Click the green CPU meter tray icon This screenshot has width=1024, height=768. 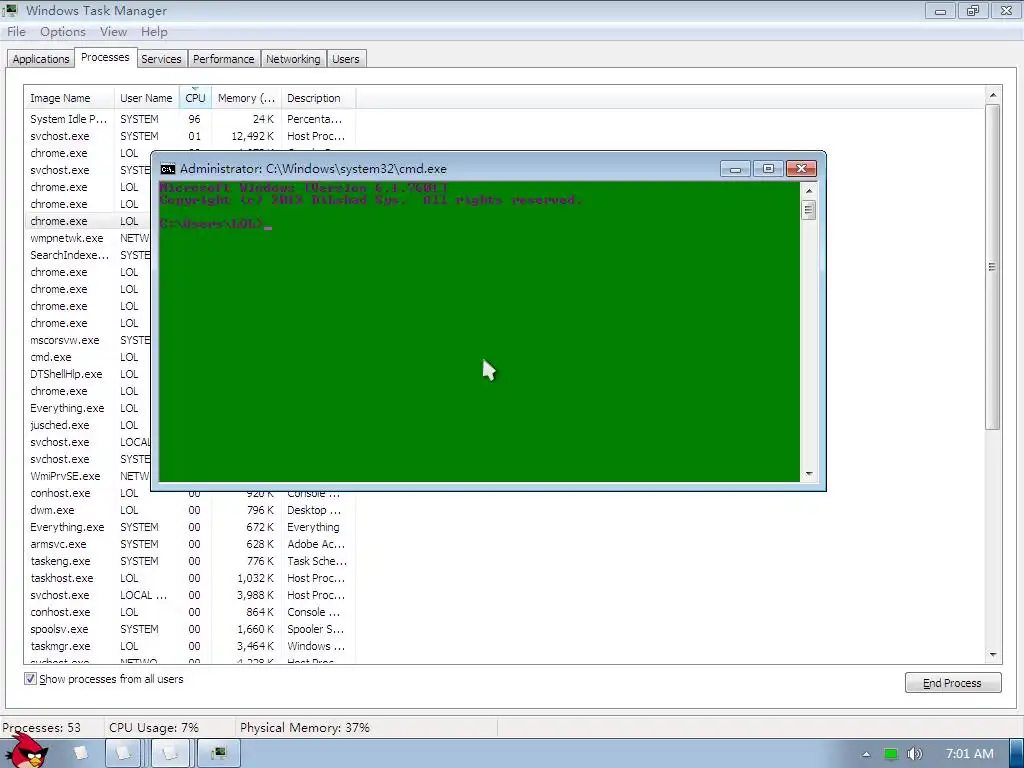(891, 754)
